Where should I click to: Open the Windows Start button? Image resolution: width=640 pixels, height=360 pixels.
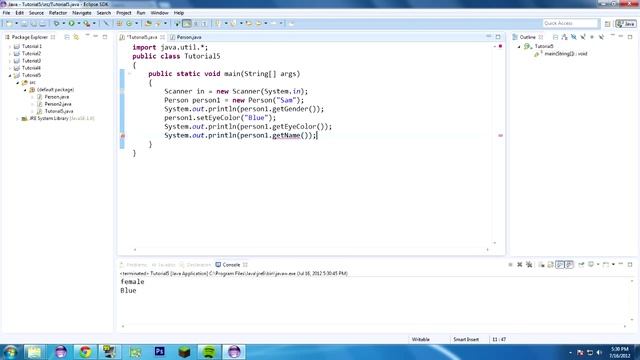pos(10,352)
